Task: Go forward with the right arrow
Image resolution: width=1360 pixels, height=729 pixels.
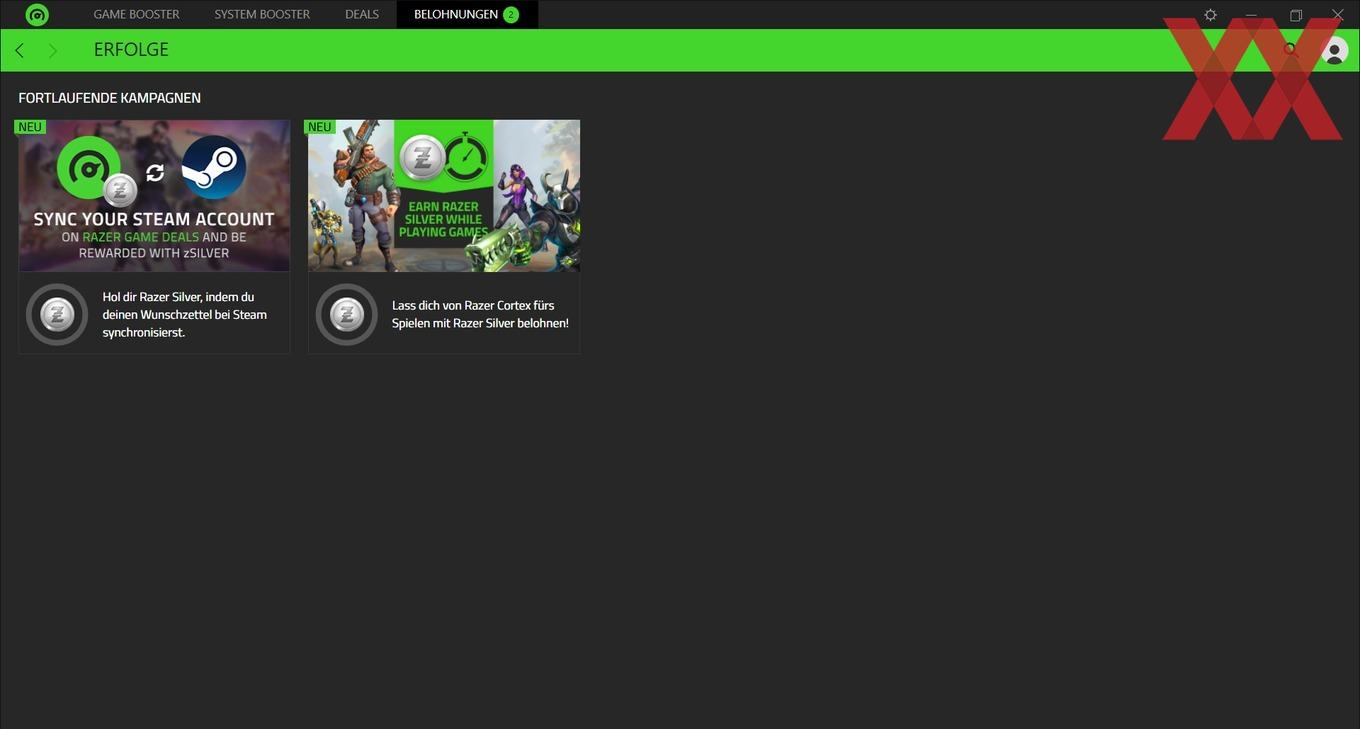Action: [x=52, y=50]
